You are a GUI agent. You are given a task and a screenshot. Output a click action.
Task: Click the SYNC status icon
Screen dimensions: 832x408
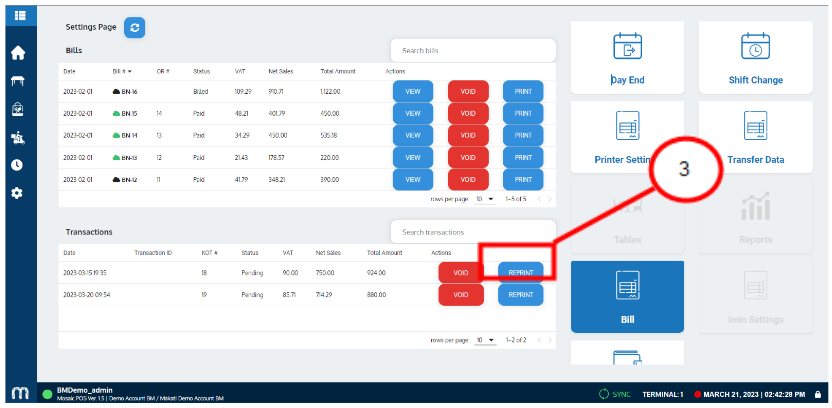(x=603, y=394)
